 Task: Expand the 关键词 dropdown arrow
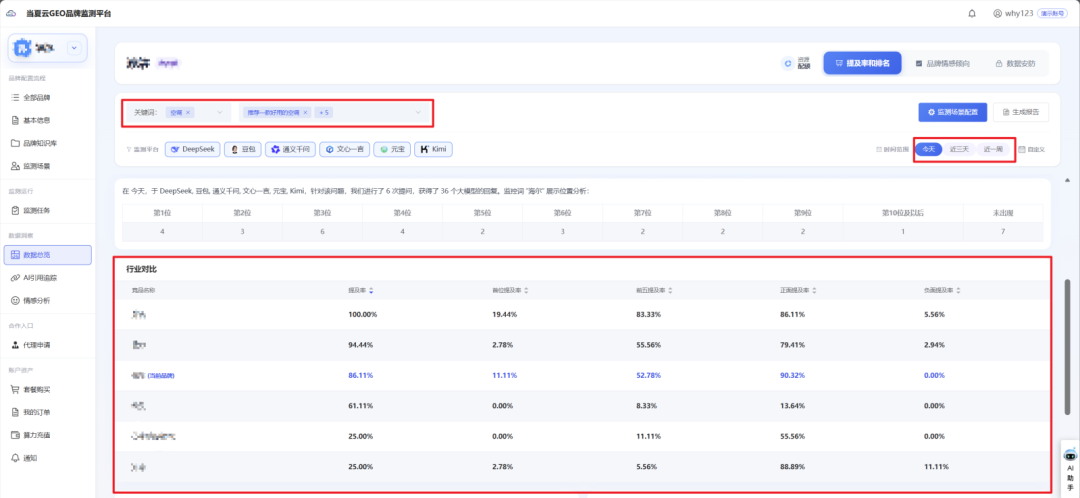(x=220, y=112)
